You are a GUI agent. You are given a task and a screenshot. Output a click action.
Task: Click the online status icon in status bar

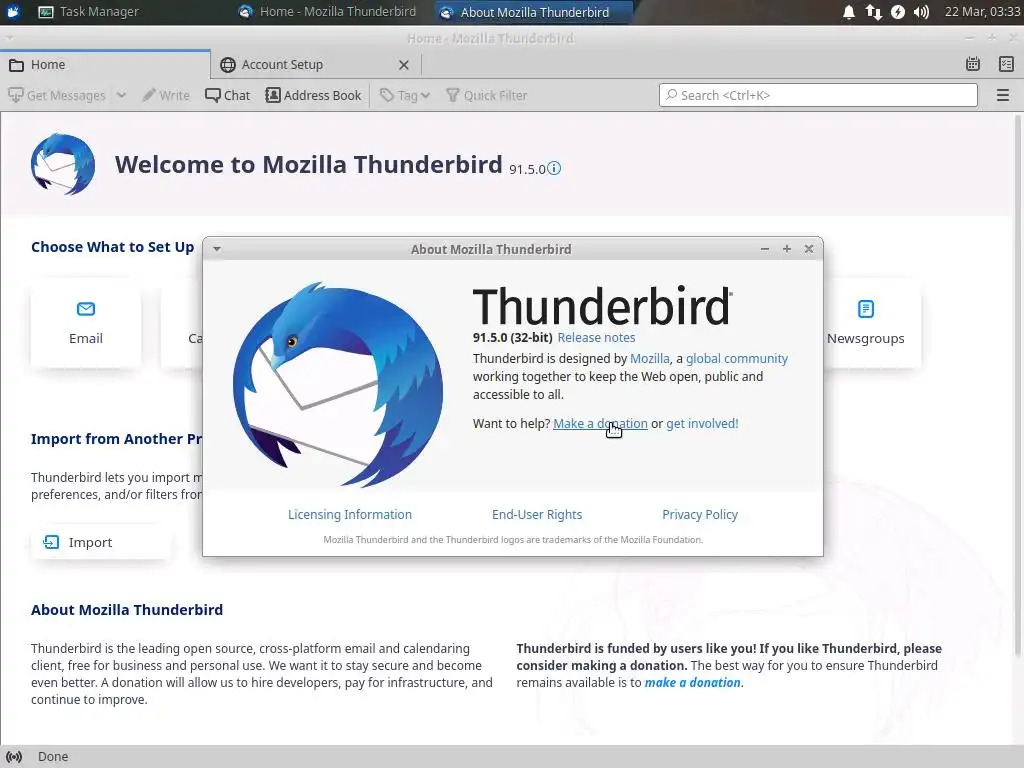tap(14, 757)
